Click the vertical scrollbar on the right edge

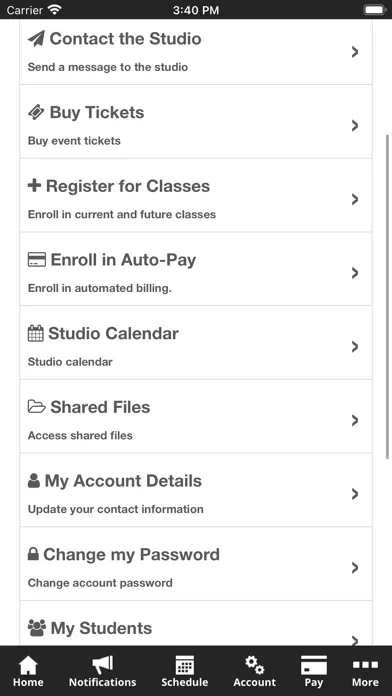388,297
